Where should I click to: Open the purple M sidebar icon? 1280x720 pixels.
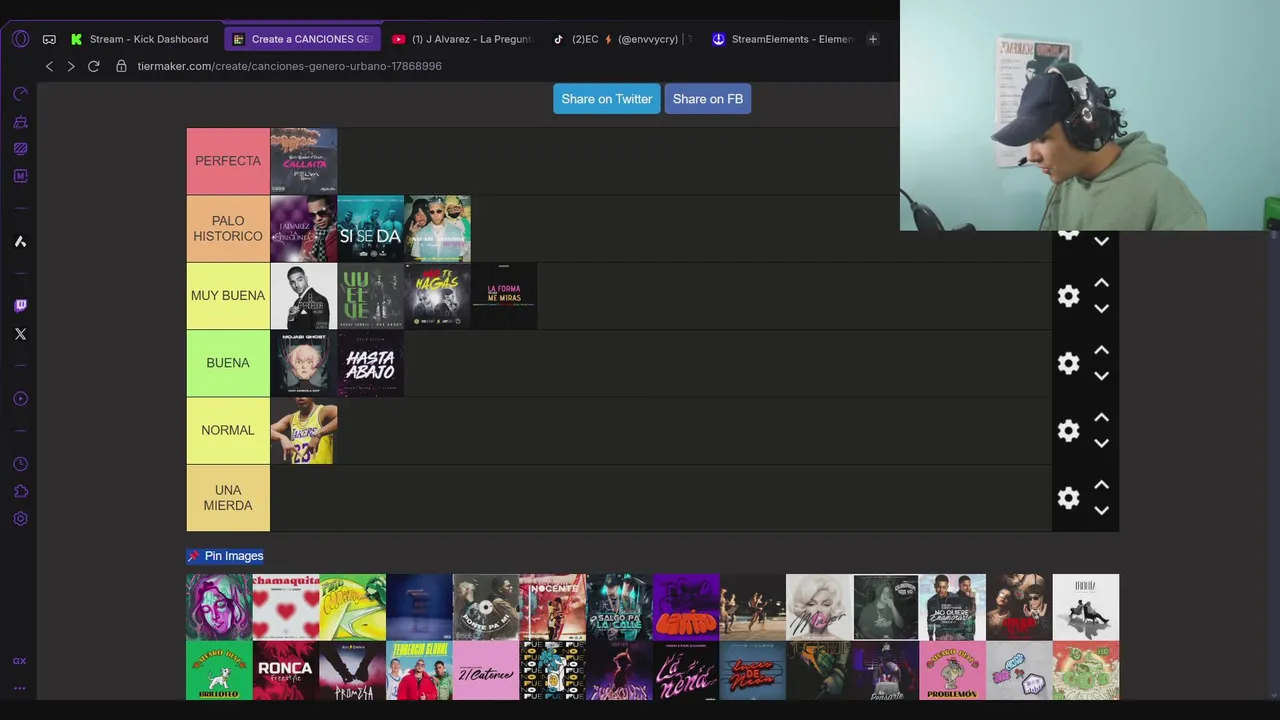(20, 176)
